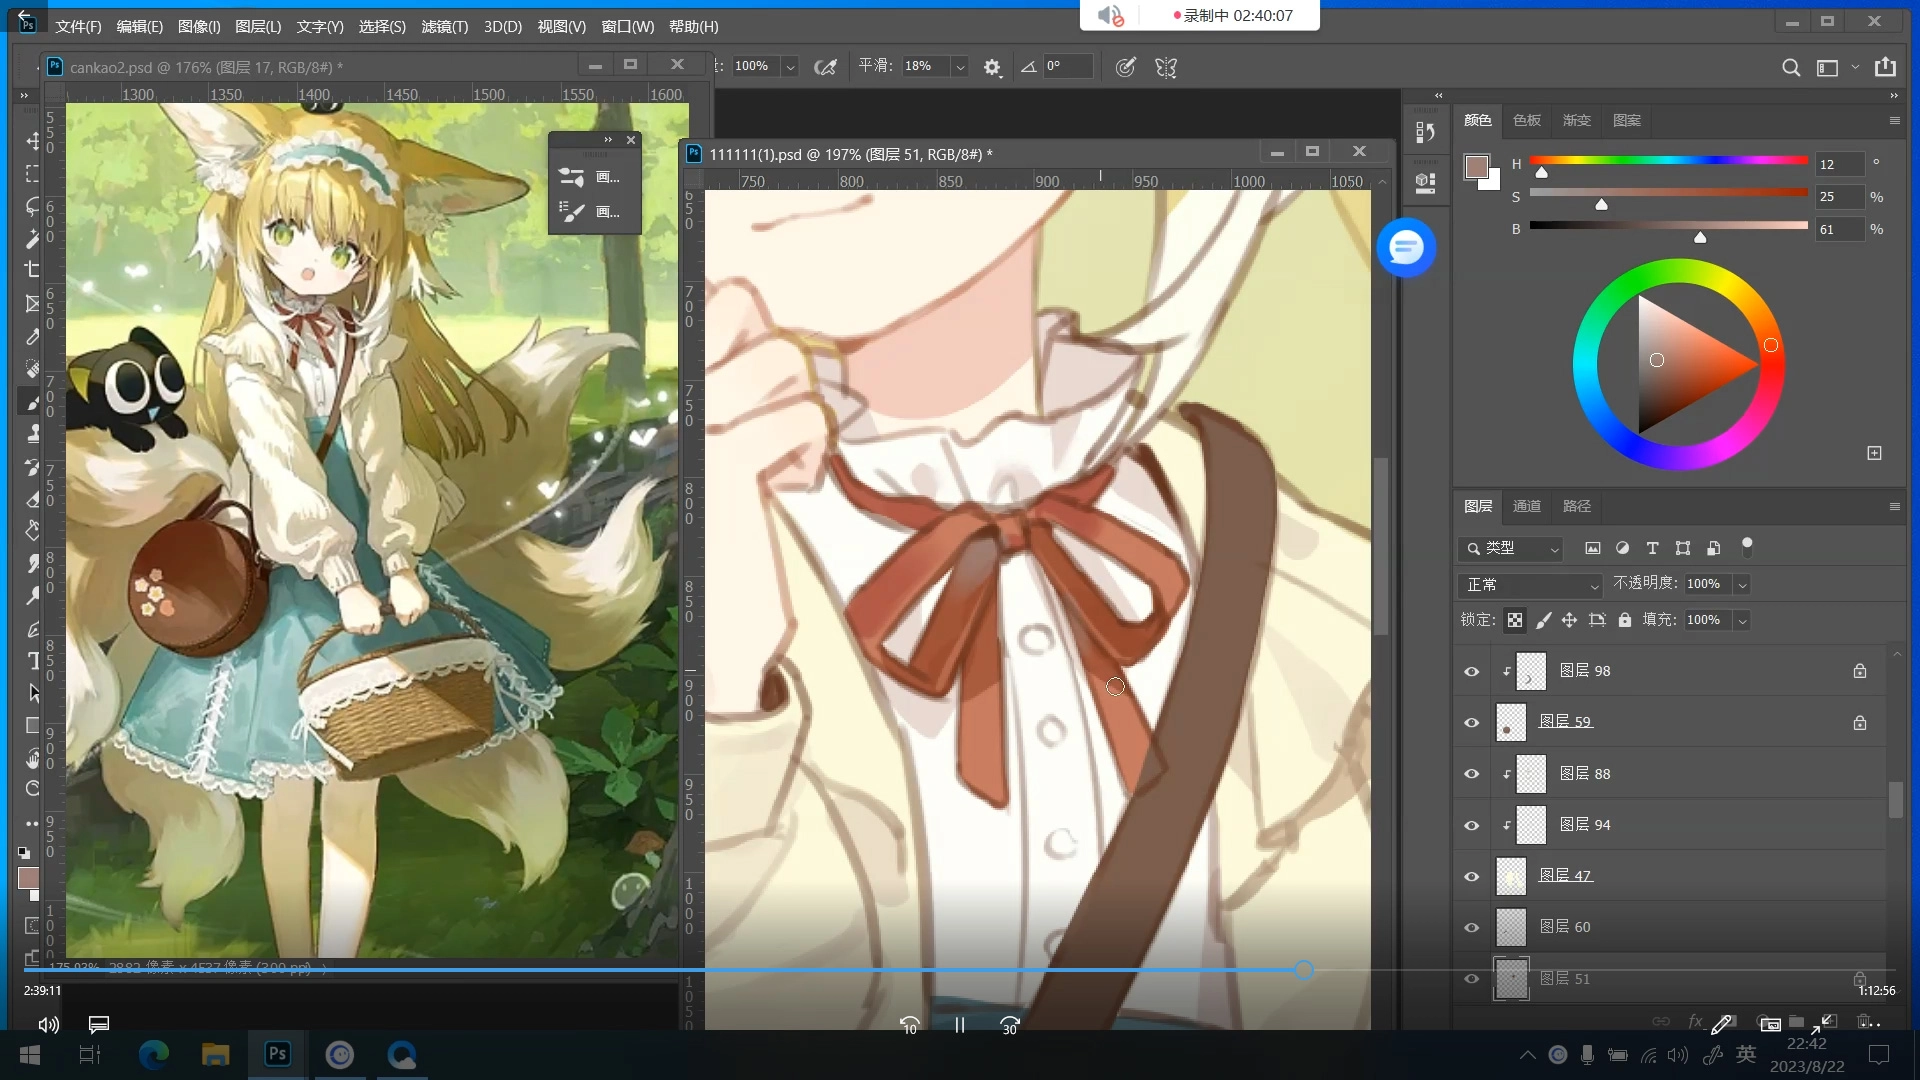
Task: Open brush smoothing options gear
Action: (991, 67)
